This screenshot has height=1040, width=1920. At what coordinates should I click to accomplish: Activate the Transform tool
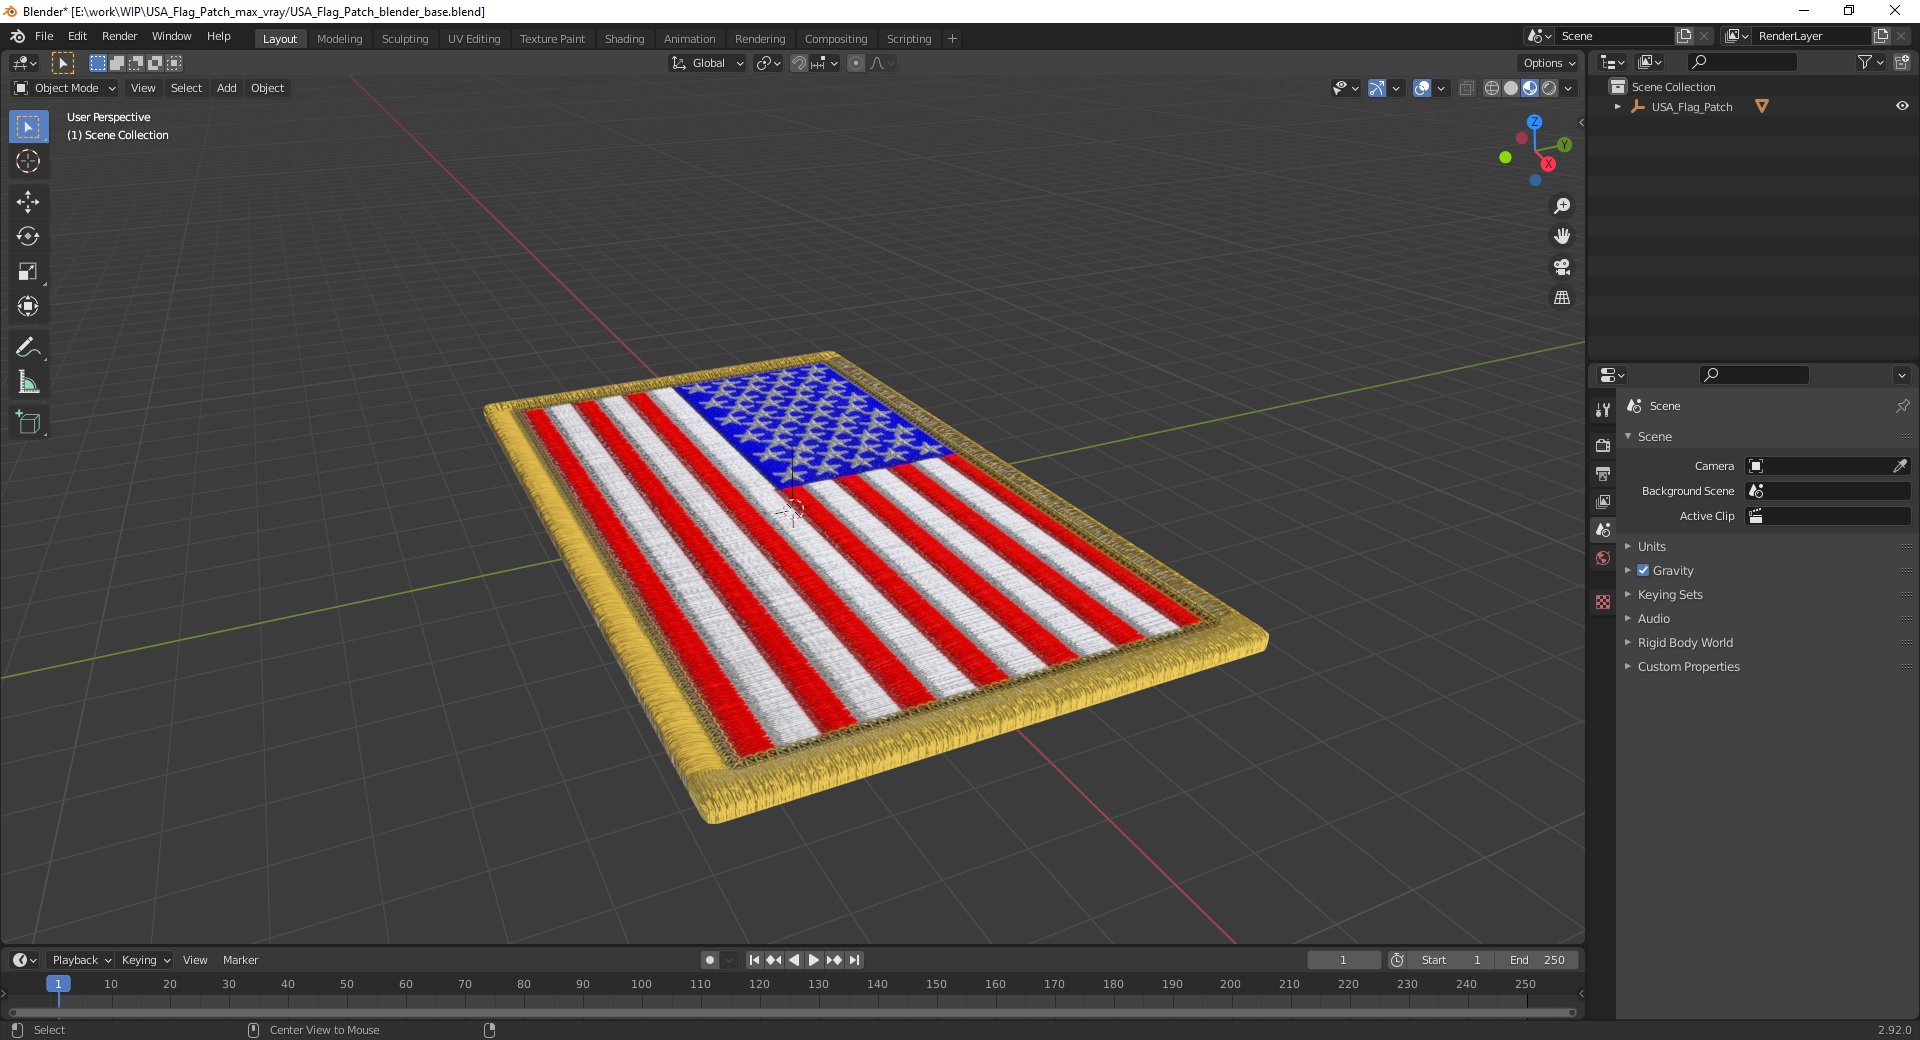pyautogui.click(x=28, y=307)
